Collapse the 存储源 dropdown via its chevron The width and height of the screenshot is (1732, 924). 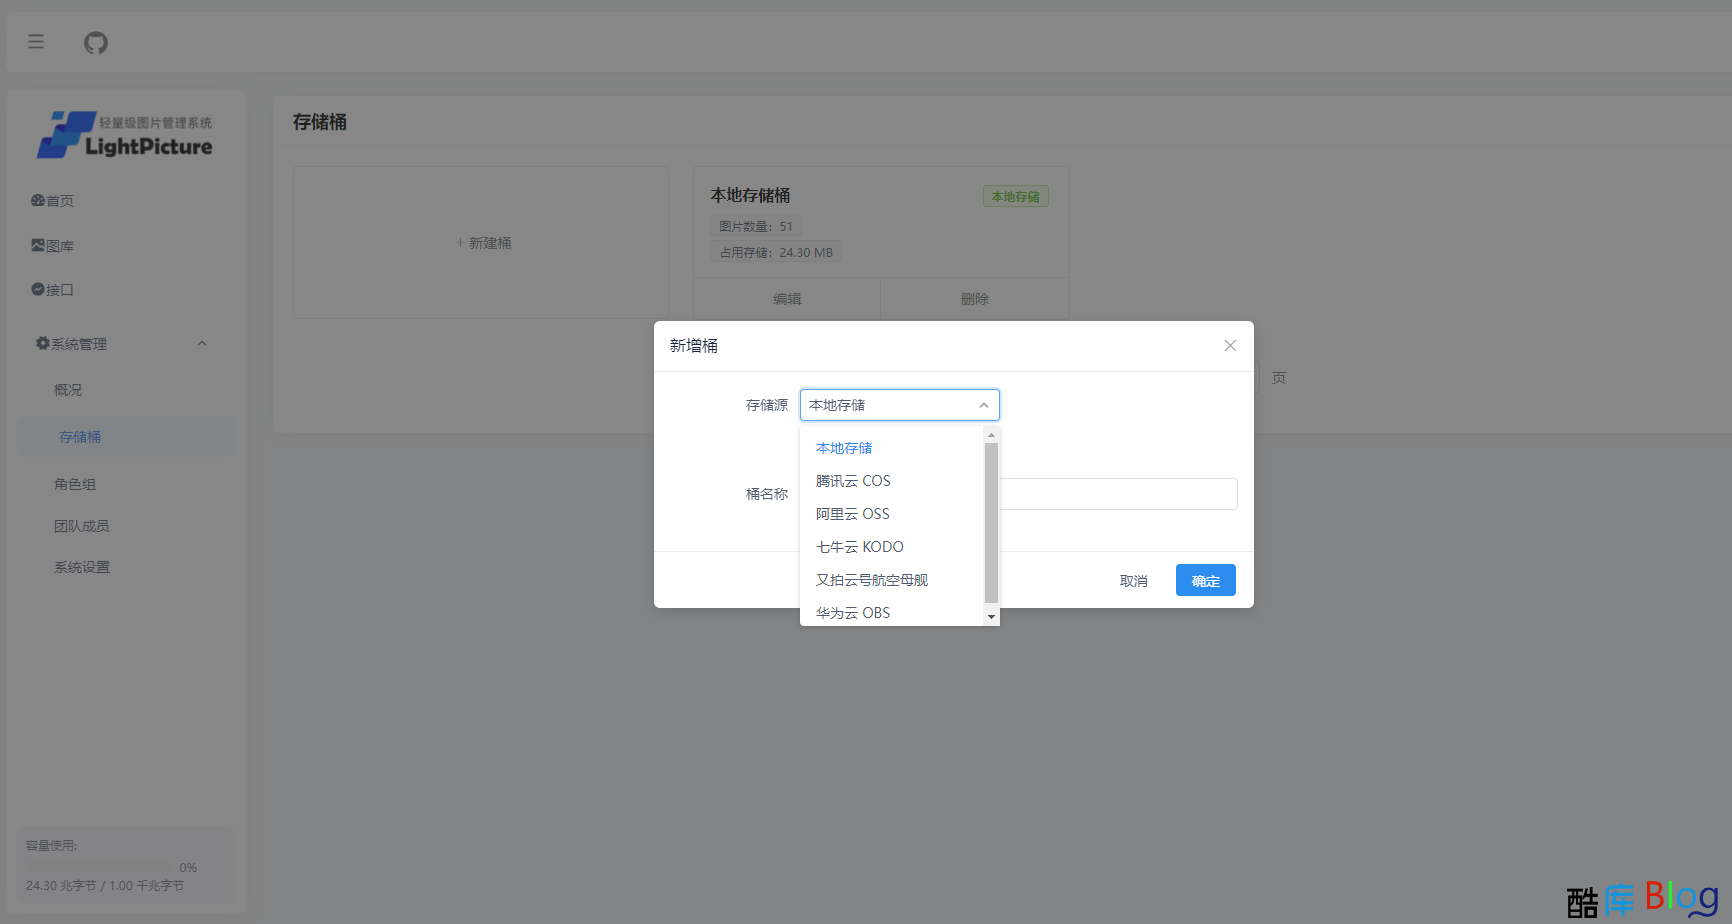point(983,404)
